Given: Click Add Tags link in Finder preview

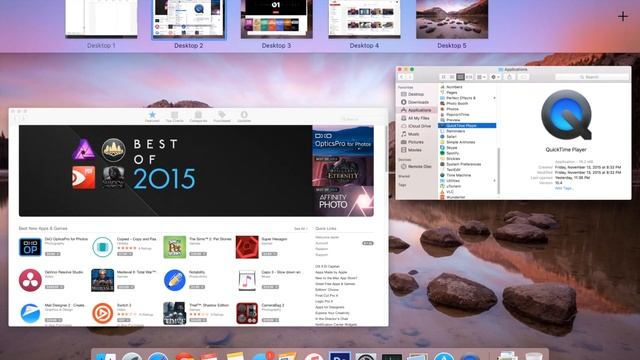Looking at the screenshot, I should (x=564, y=188).
